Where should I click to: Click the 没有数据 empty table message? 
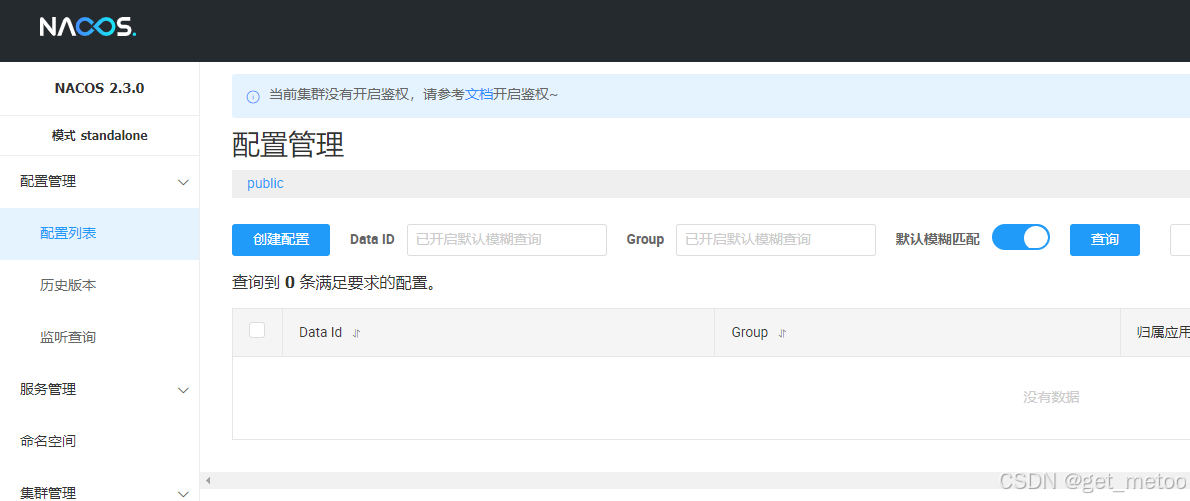point(1051,397)
